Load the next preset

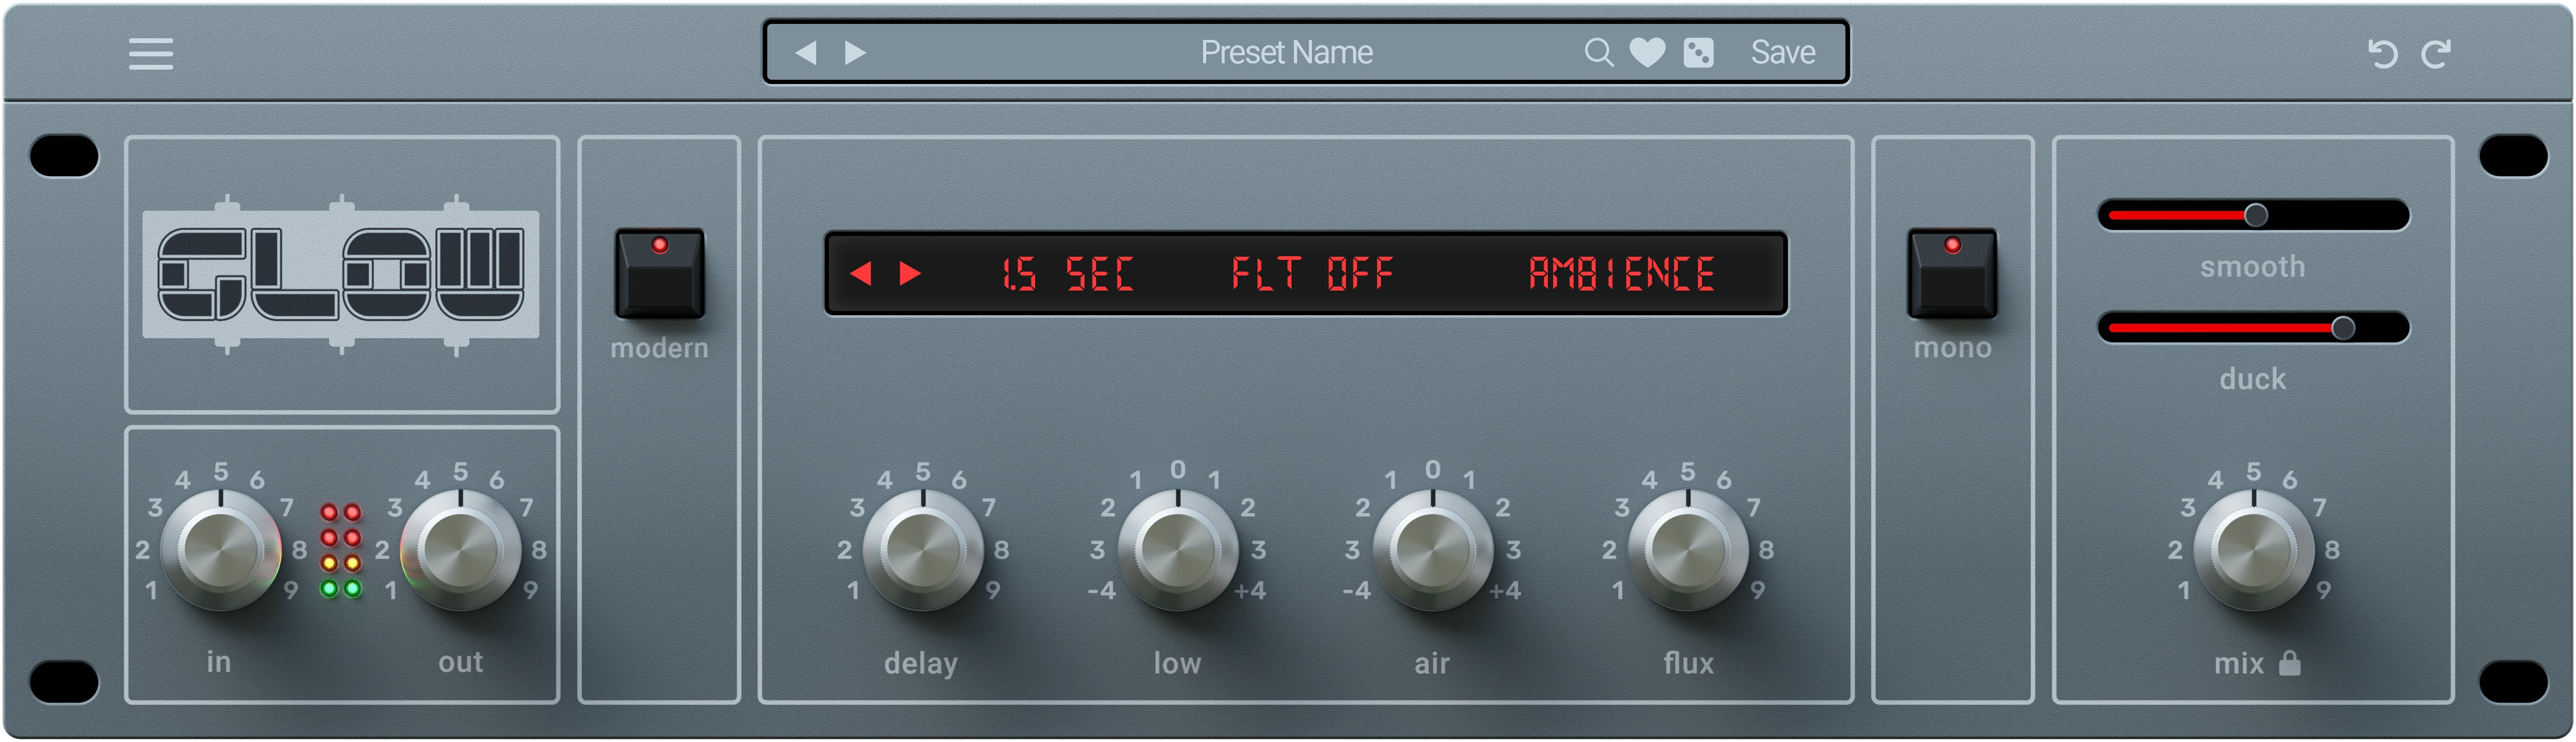point(855,52)
